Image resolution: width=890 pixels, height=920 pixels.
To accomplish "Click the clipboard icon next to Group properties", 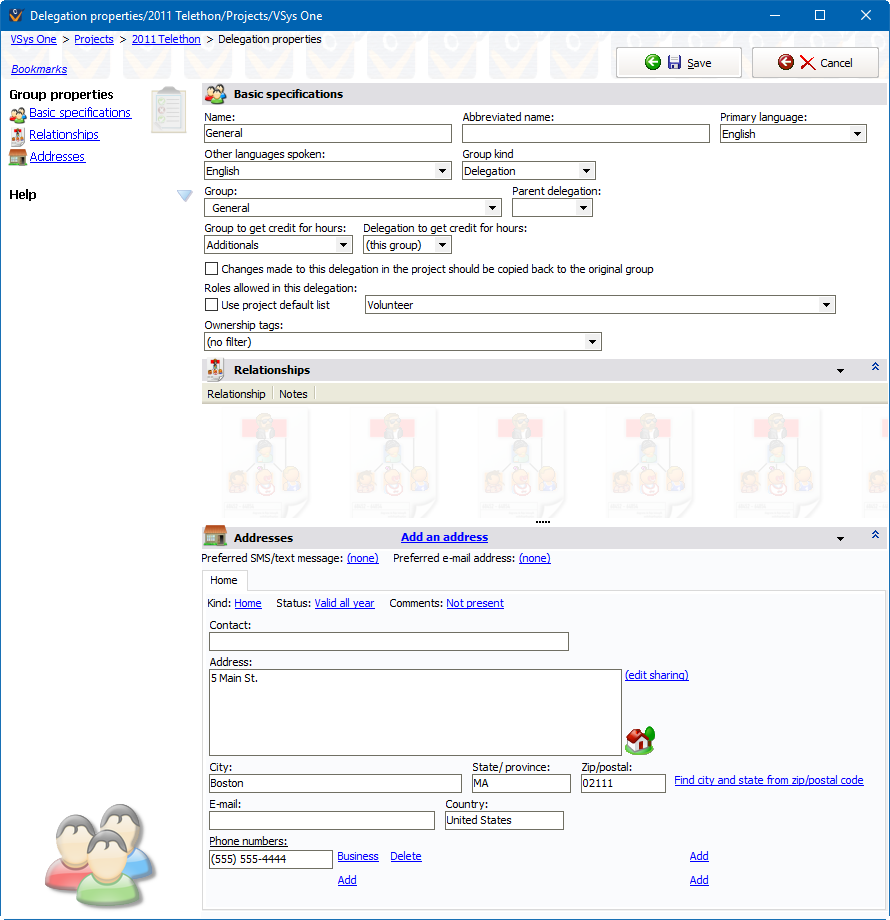I will tap(168, 110).
